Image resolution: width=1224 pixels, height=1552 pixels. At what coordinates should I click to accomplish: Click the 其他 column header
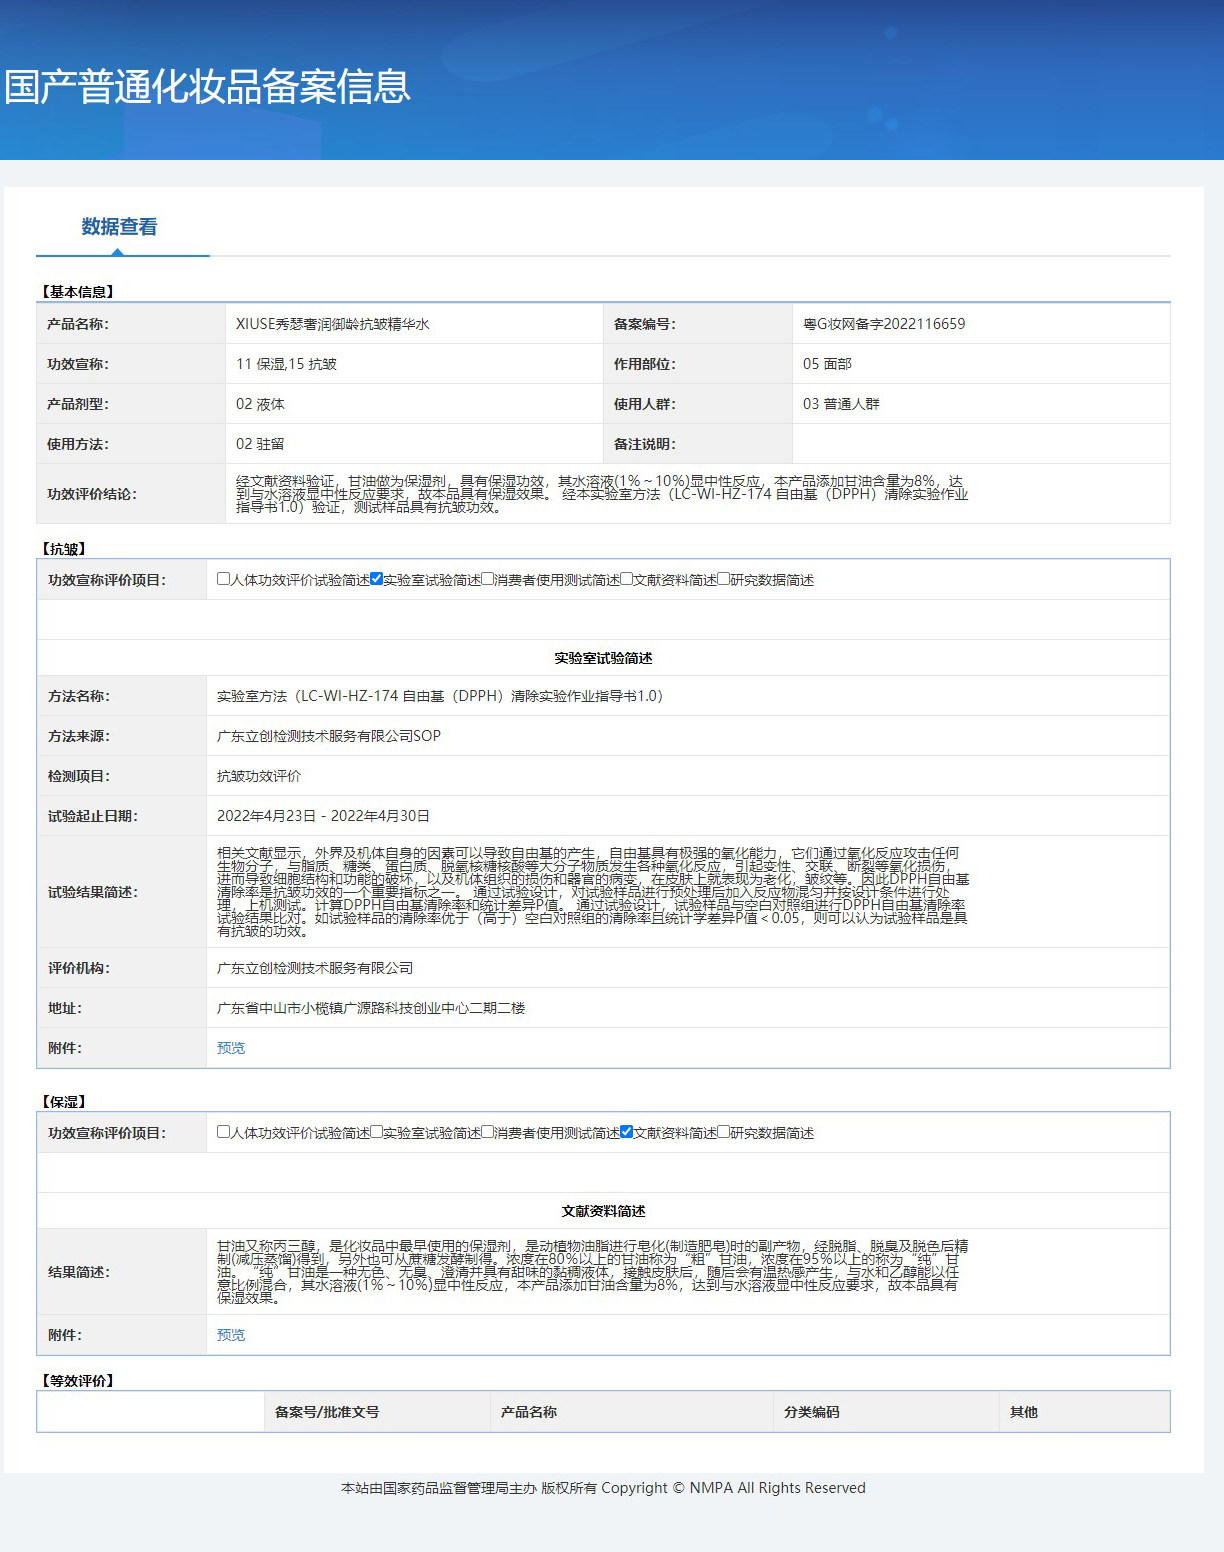coord(1024,1412)
